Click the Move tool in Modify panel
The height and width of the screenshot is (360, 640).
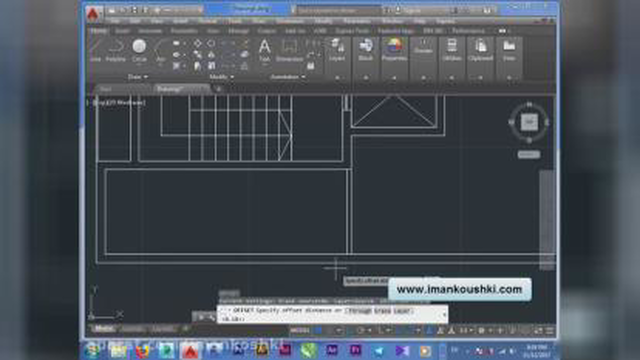[198, 43]
